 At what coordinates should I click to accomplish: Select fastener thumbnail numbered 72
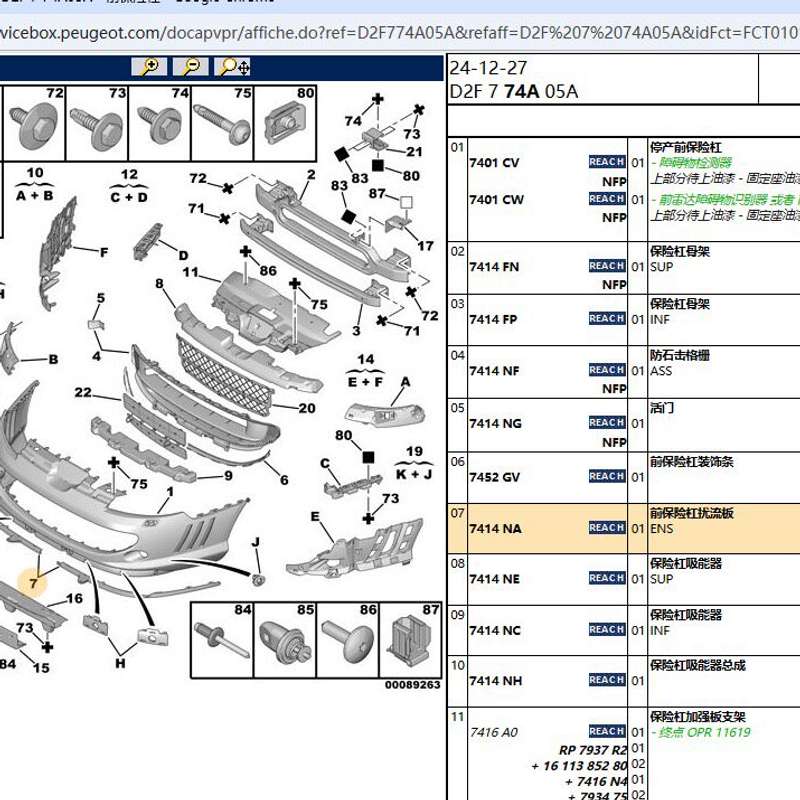tap(34, 123)
